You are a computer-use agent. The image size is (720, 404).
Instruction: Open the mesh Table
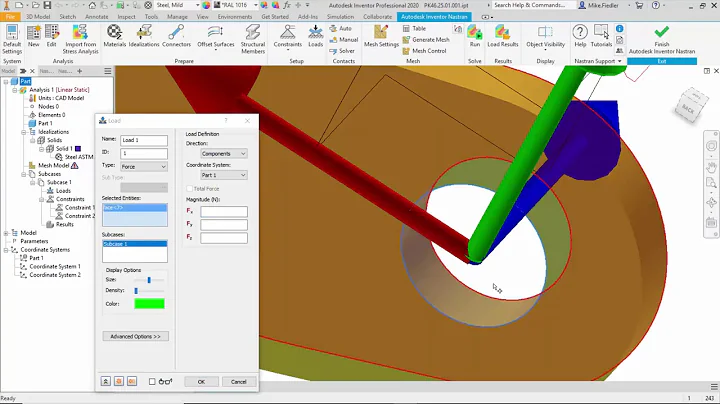pyautogui.click(x=414, y=28)
